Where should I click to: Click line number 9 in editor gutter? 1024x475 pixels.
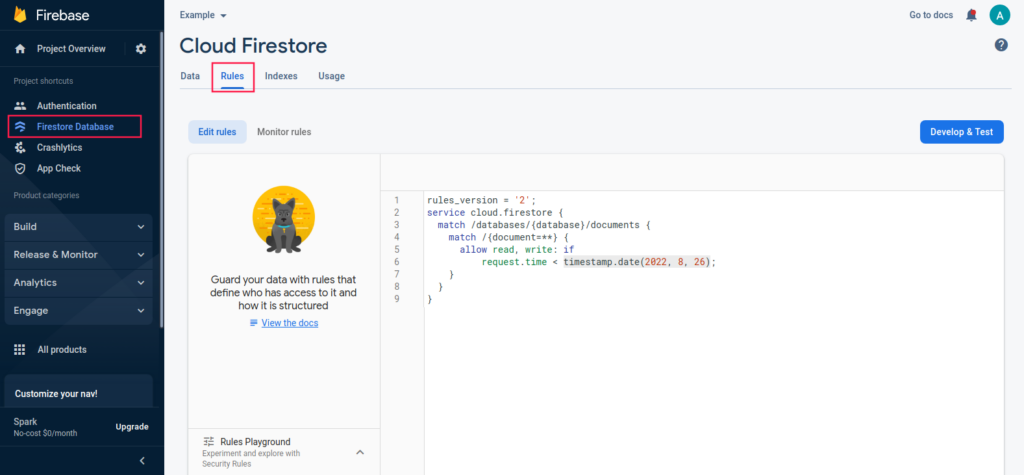pos(396,299)
